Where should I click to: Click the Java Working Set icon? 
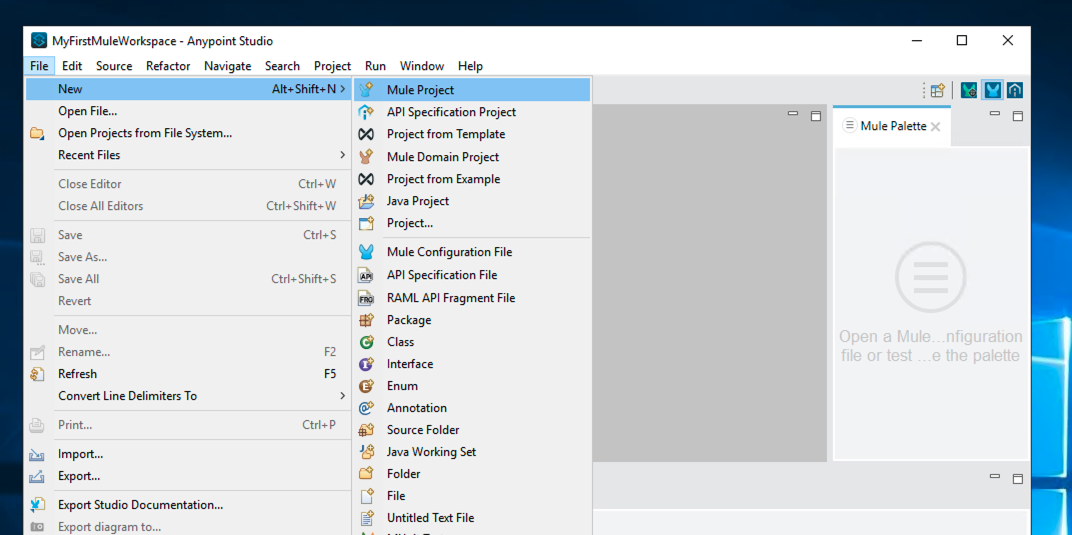click(x=366, y=452)
